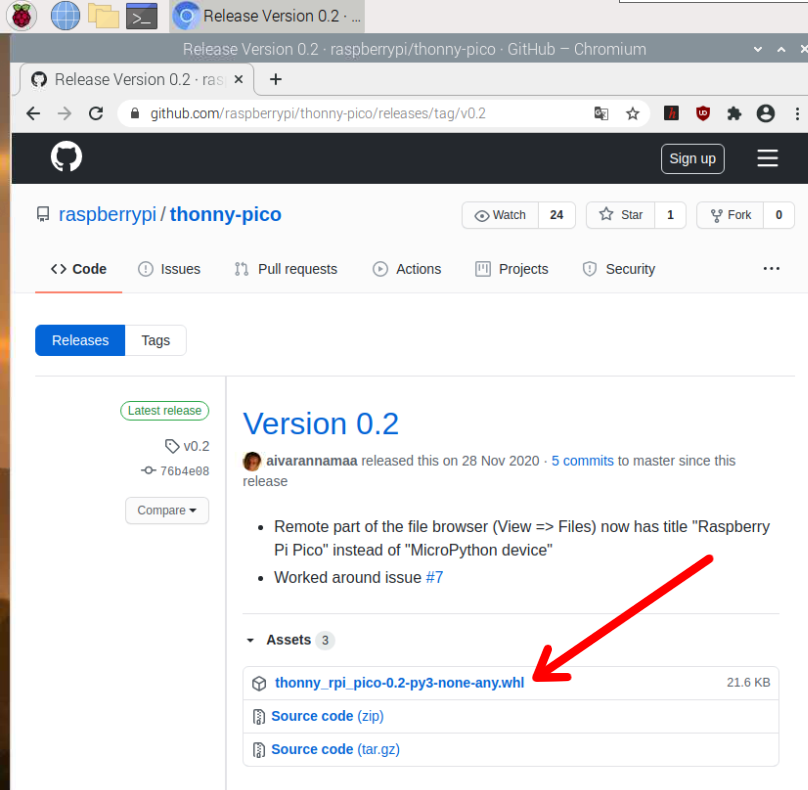Launch the Terminal from the taskbar
This screenshot has height=790, width=808.
[x=142, y=16]
